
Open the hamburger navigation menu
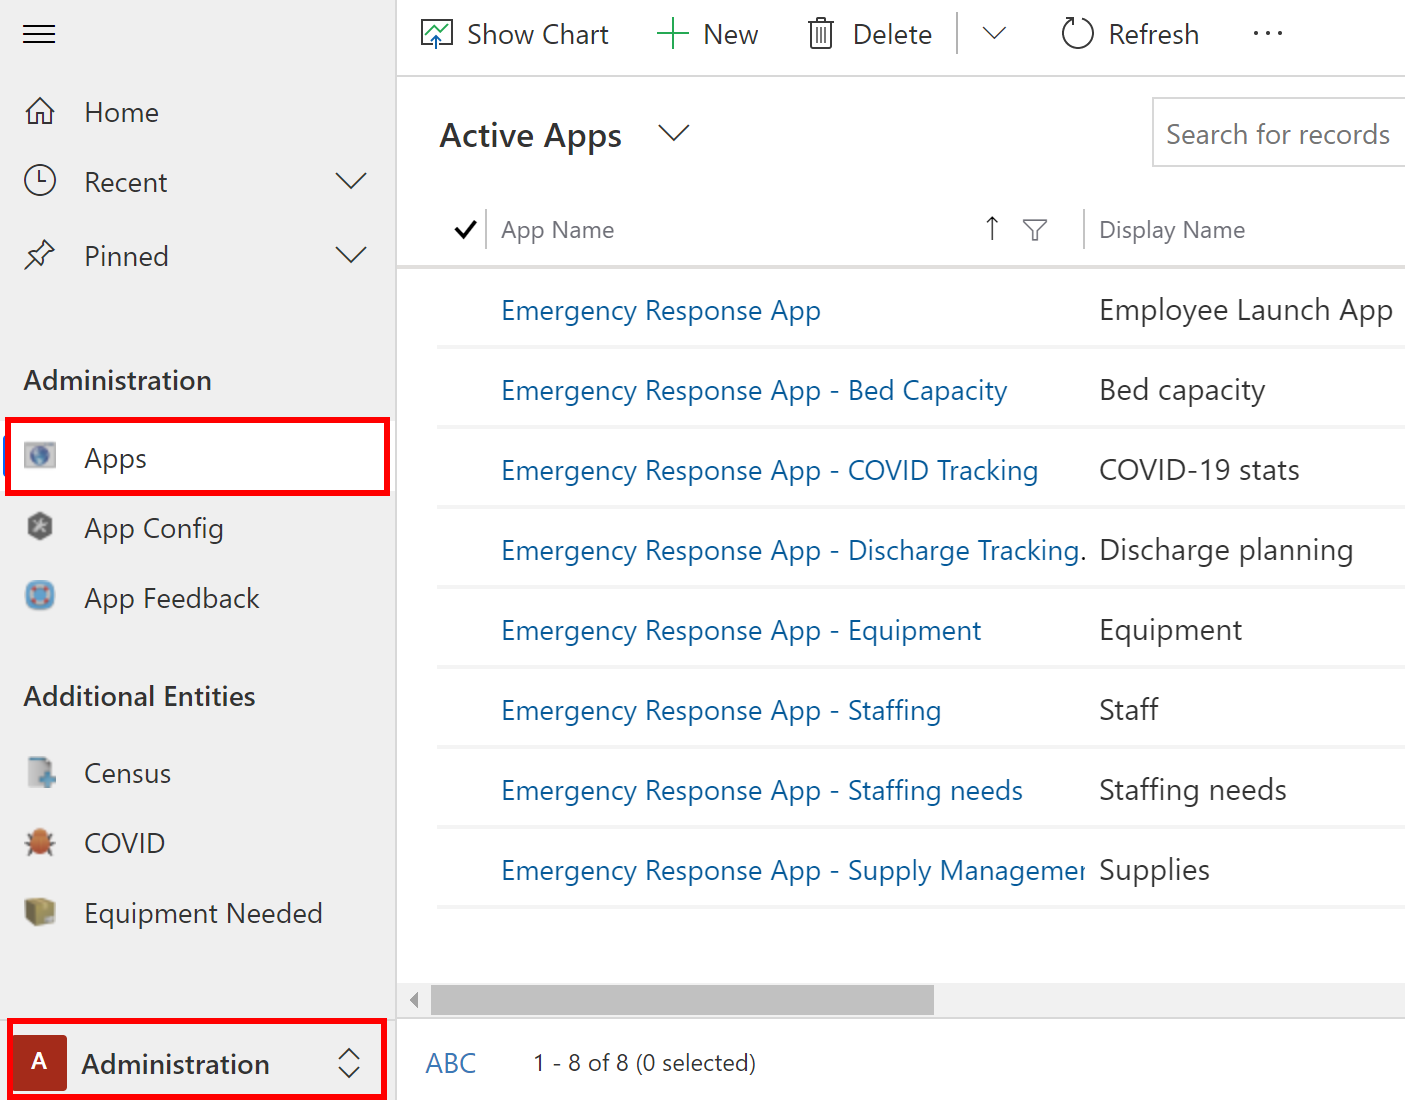pos(39,34)
